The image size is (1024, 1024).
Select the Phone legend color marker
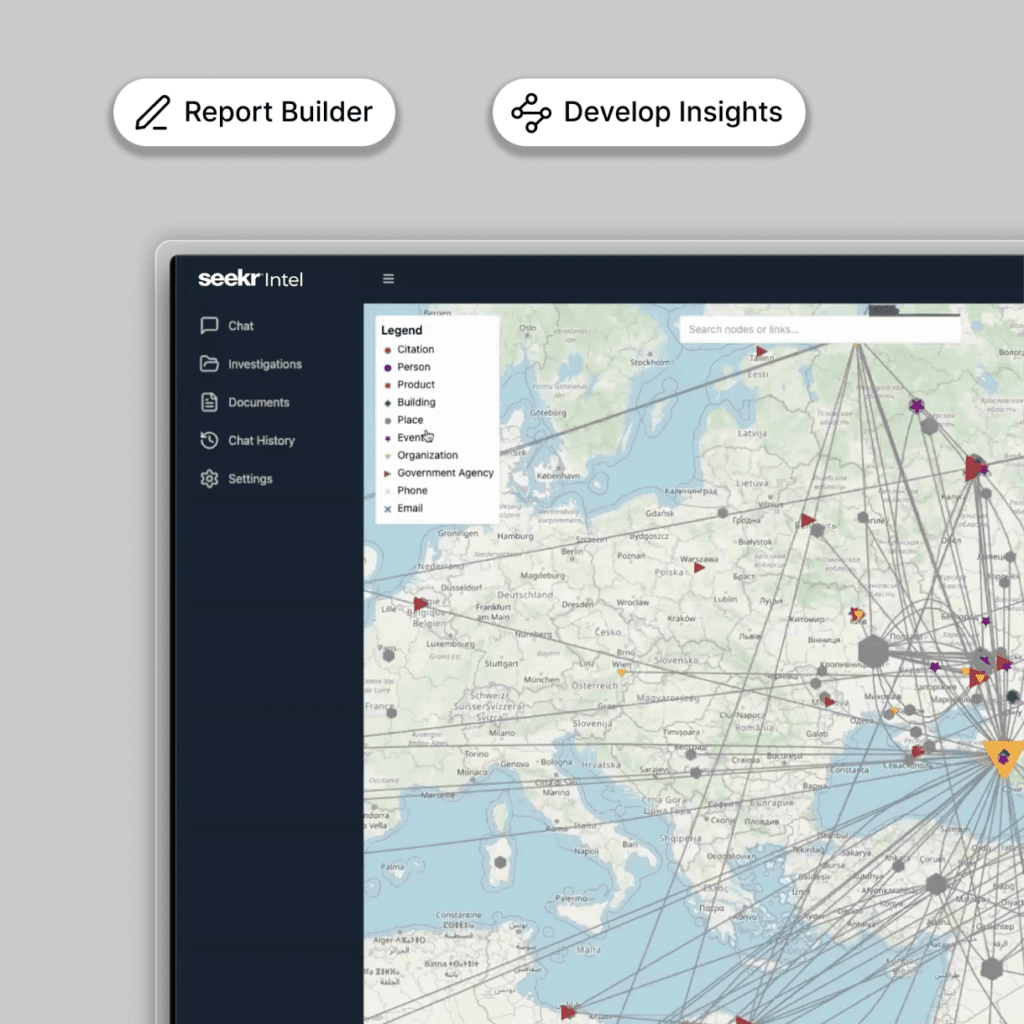click(387, 490)
